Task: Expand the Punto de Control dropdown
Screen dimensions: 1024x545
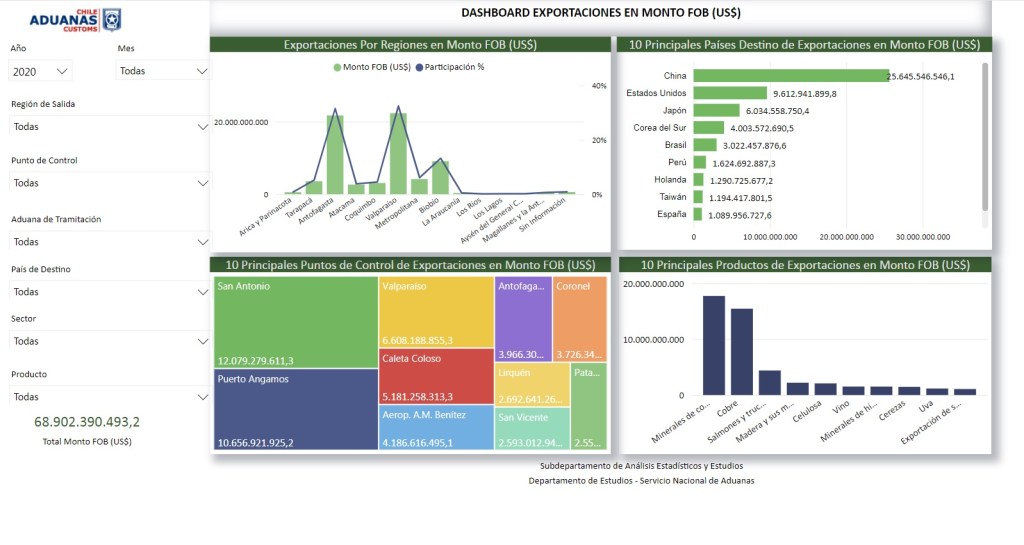Action: coord(109,183)
